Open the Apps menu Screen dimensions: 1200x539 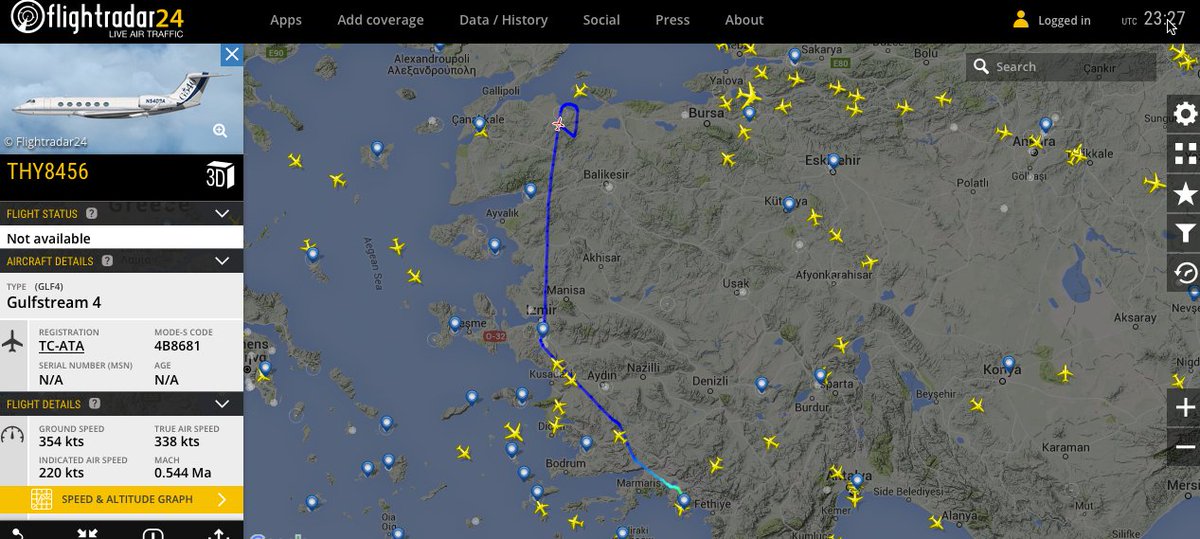286,20
